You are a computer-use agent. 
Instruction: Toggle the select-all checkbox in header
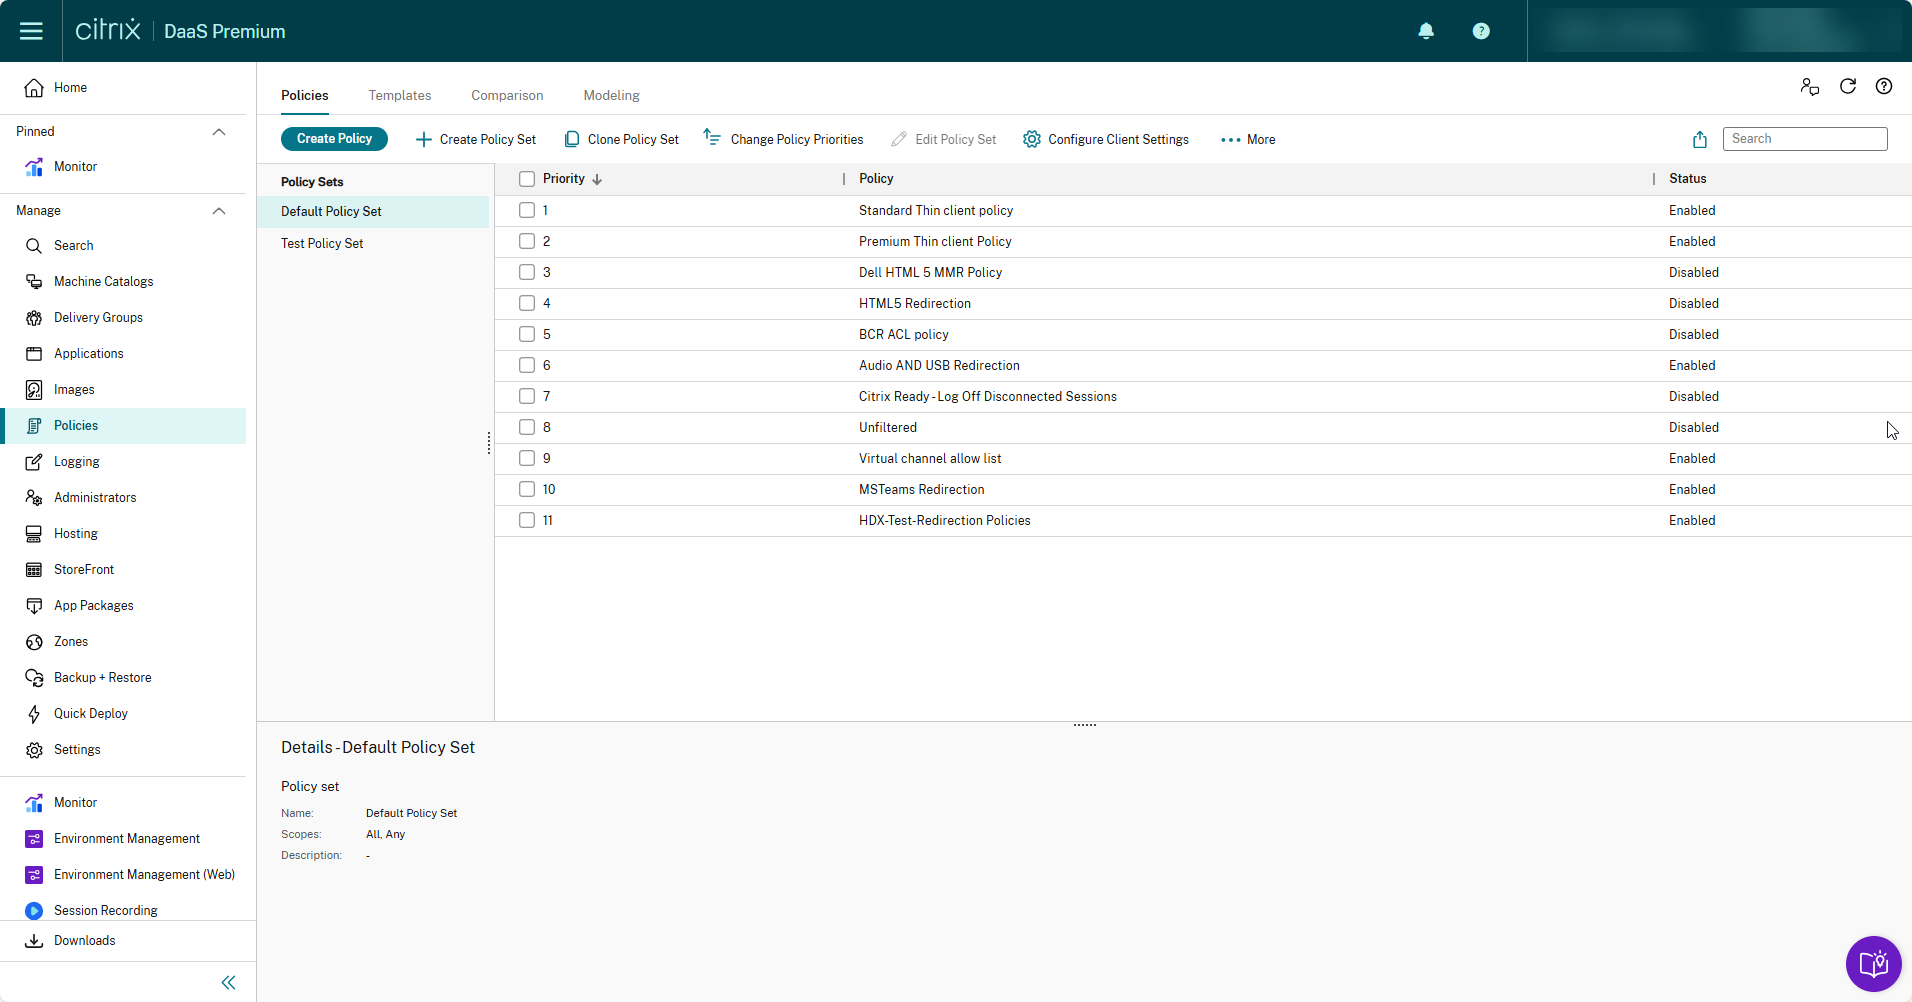click(x=527, y=179)
